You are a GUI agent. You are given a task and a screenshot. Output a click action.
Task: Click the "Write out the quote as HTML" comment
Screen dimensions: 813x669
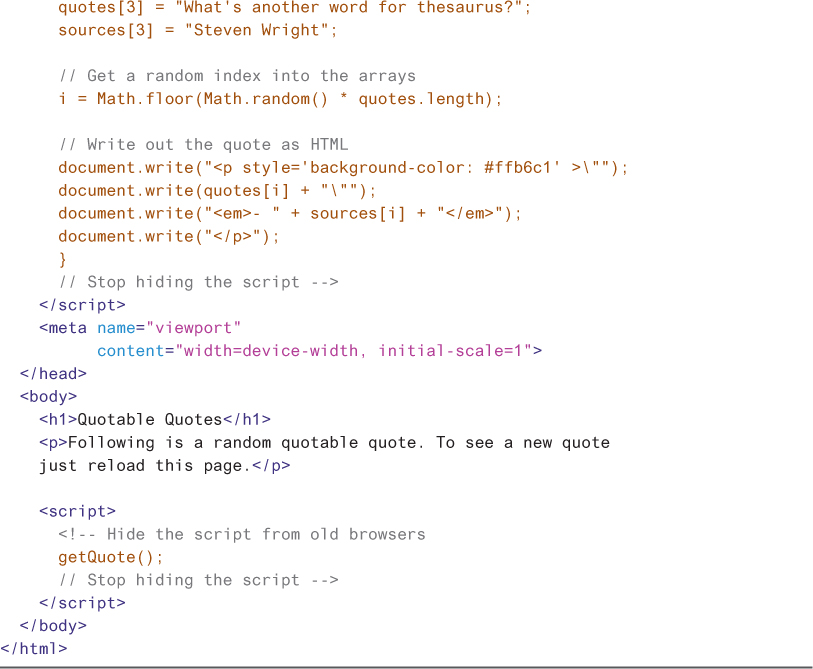(x=203, y=145)
